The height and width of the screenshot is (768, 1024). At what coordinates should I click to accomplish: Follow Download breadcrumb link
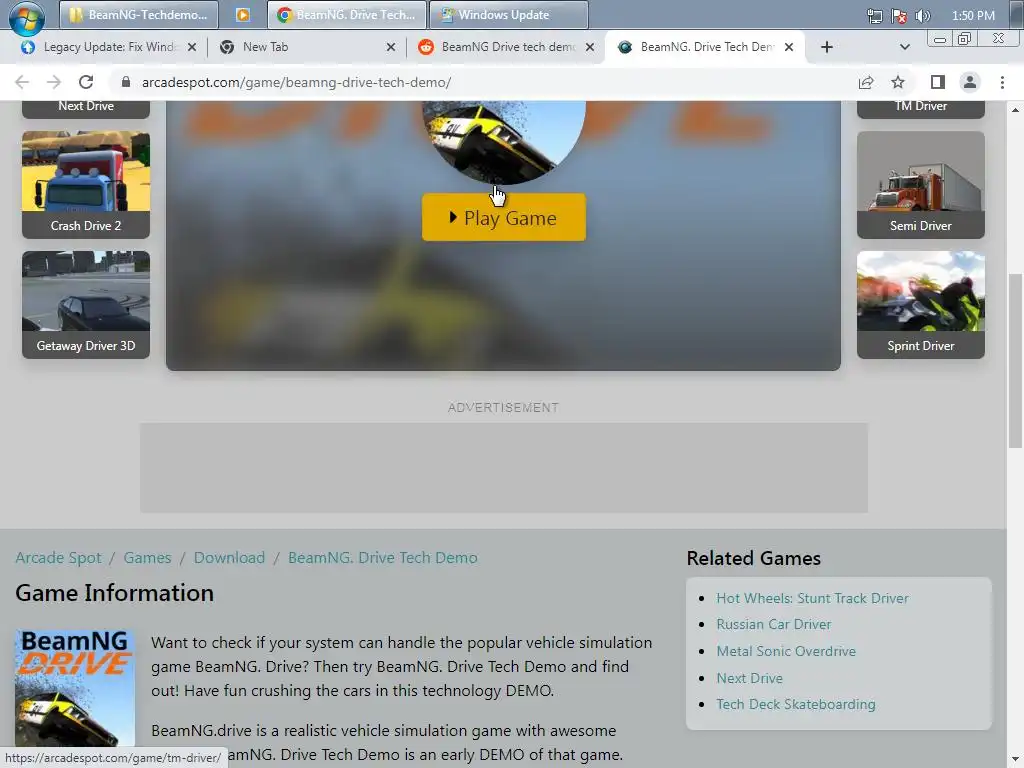coord(229,557)
